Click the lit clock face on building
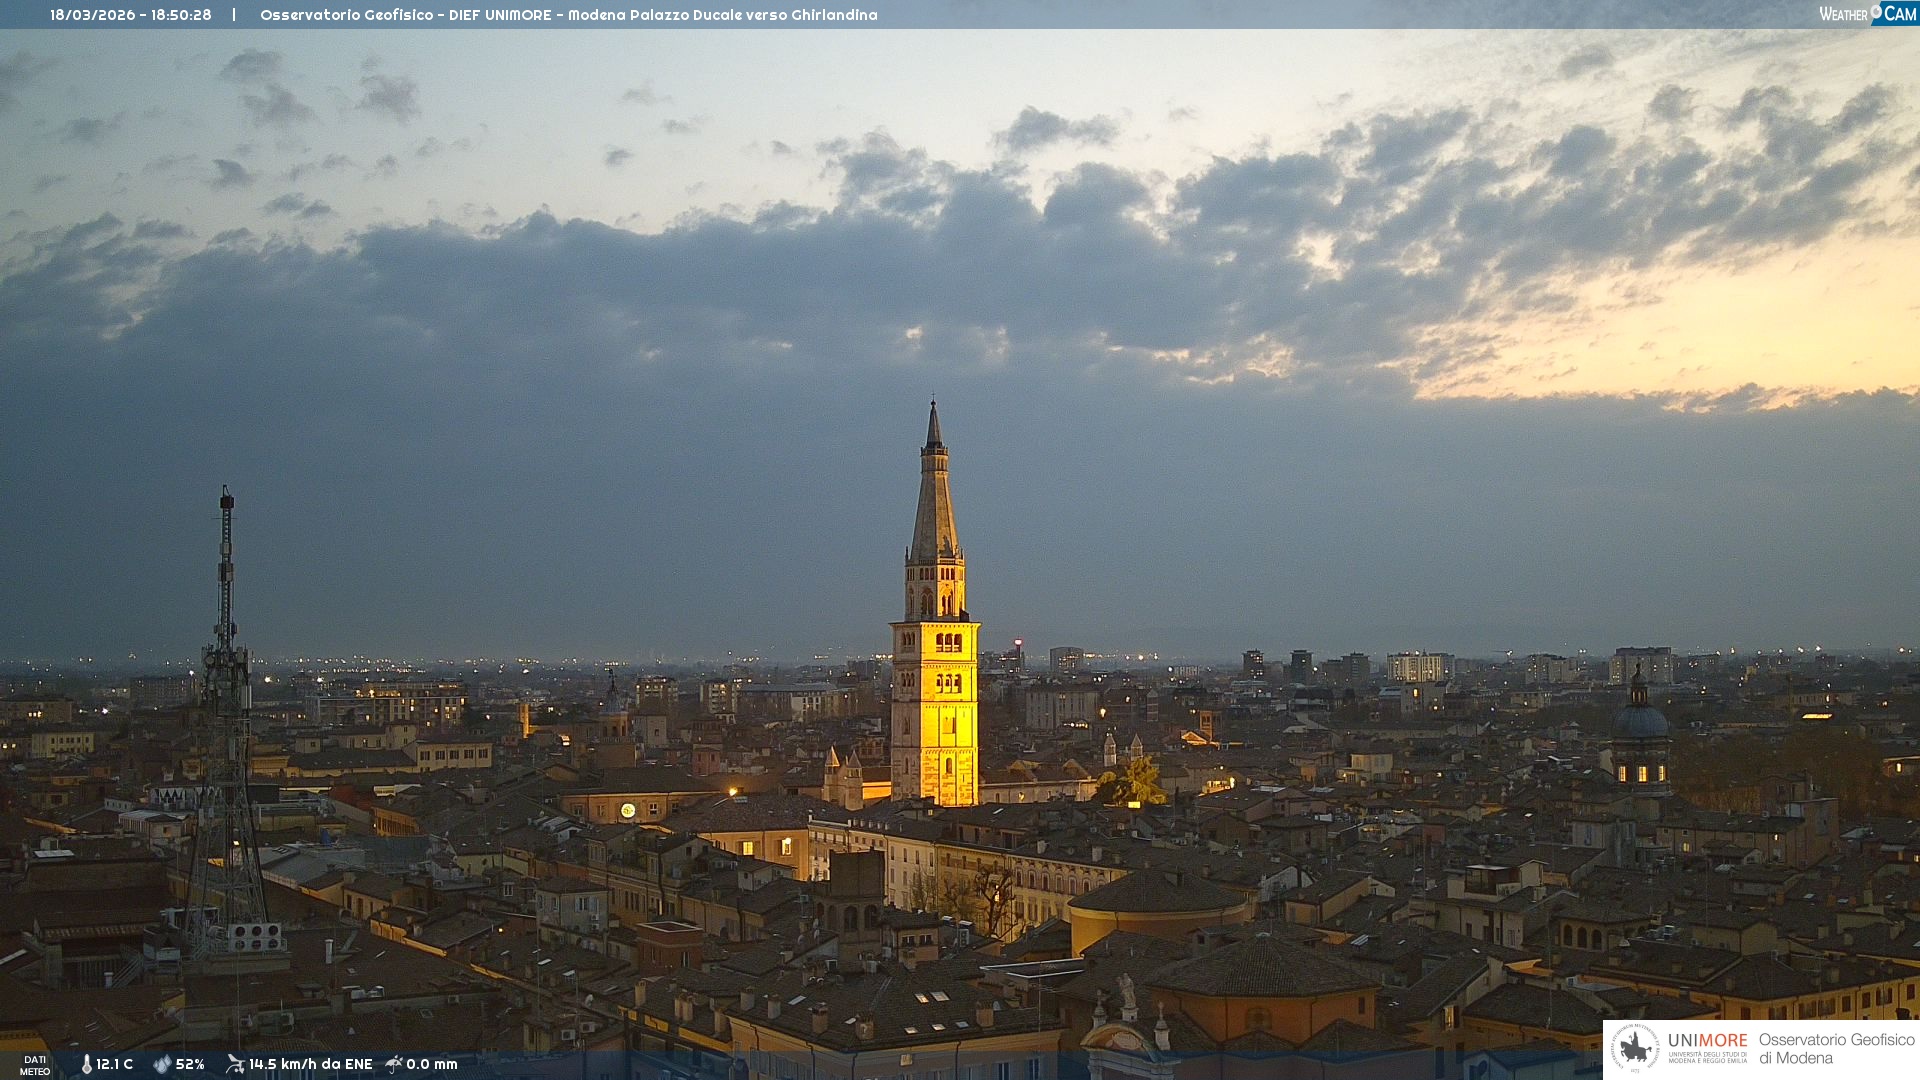Viewport: 1920px width, 1080px height. click(x=628, y=810)
